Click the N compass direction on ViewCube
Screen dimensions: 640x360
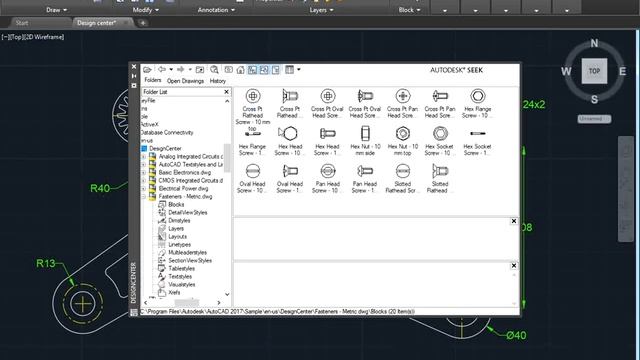point(594,43)
